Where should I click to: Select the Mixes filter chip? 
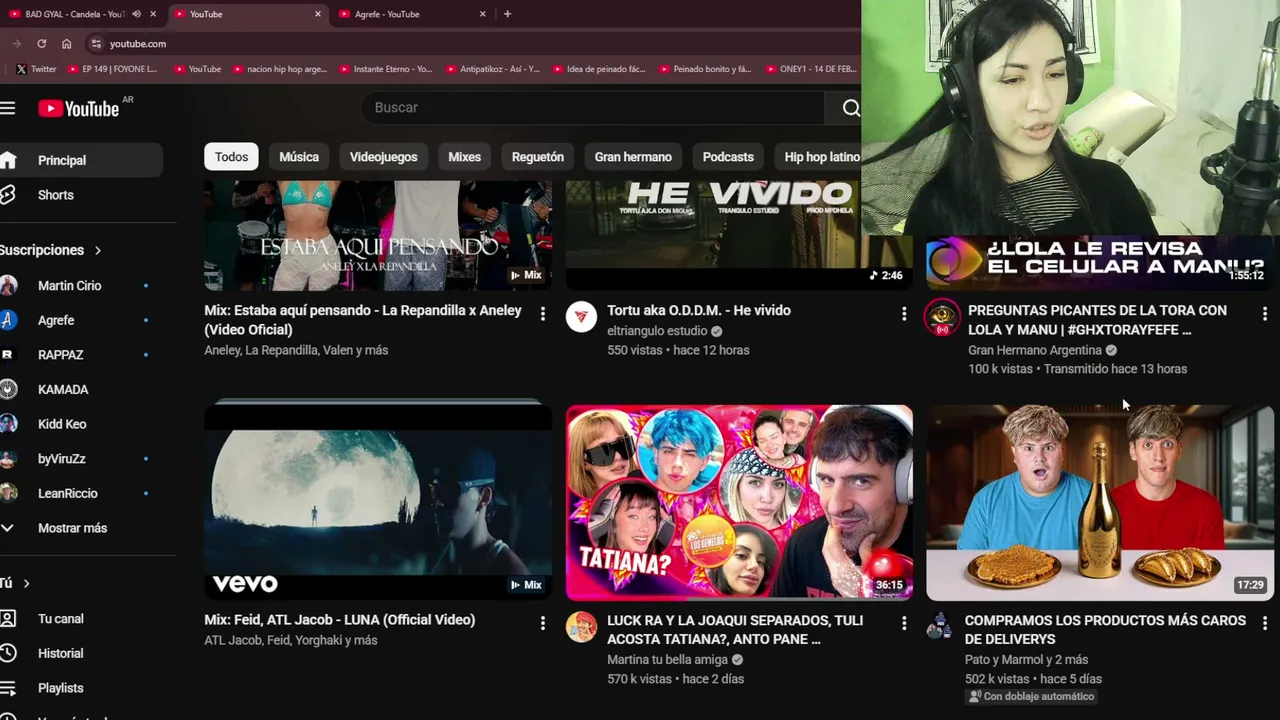tap(464, 157)
